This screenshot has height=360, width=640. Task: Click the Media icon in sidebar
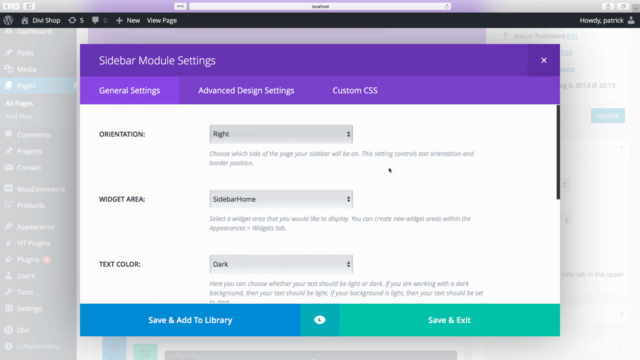point(9,69)
